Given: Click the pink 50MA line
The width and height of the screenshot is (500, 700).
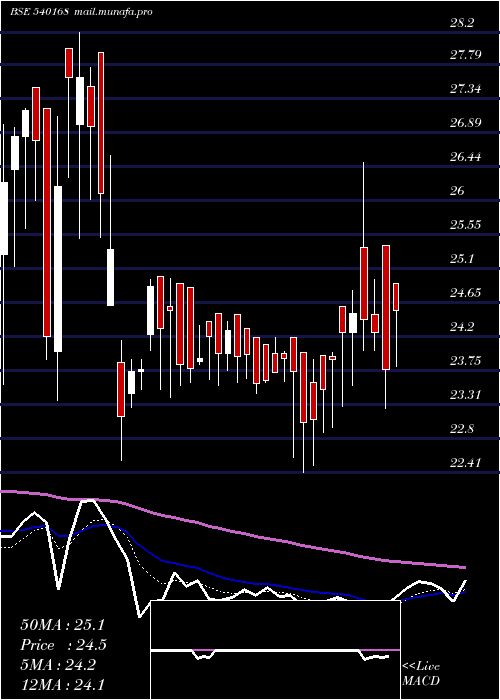Looking at the screenshot, I should click(x=232, y=531).
